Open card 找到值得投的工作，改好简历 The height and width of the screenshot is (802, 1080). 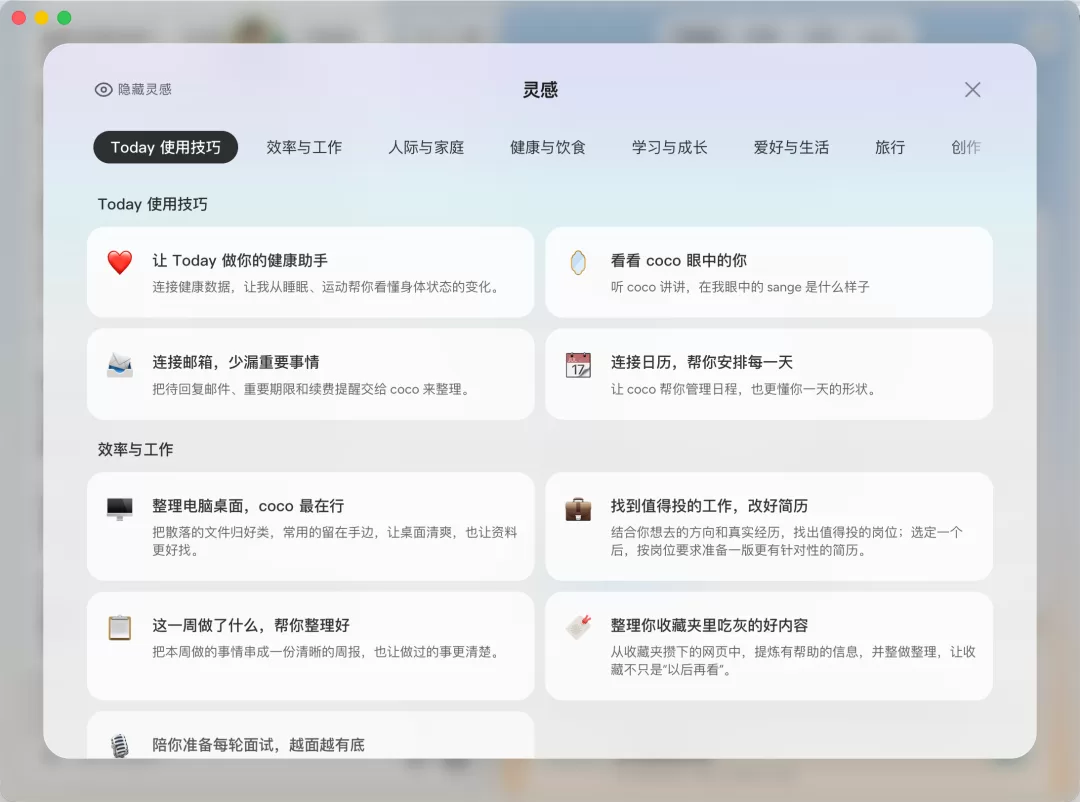coord(769,526)
